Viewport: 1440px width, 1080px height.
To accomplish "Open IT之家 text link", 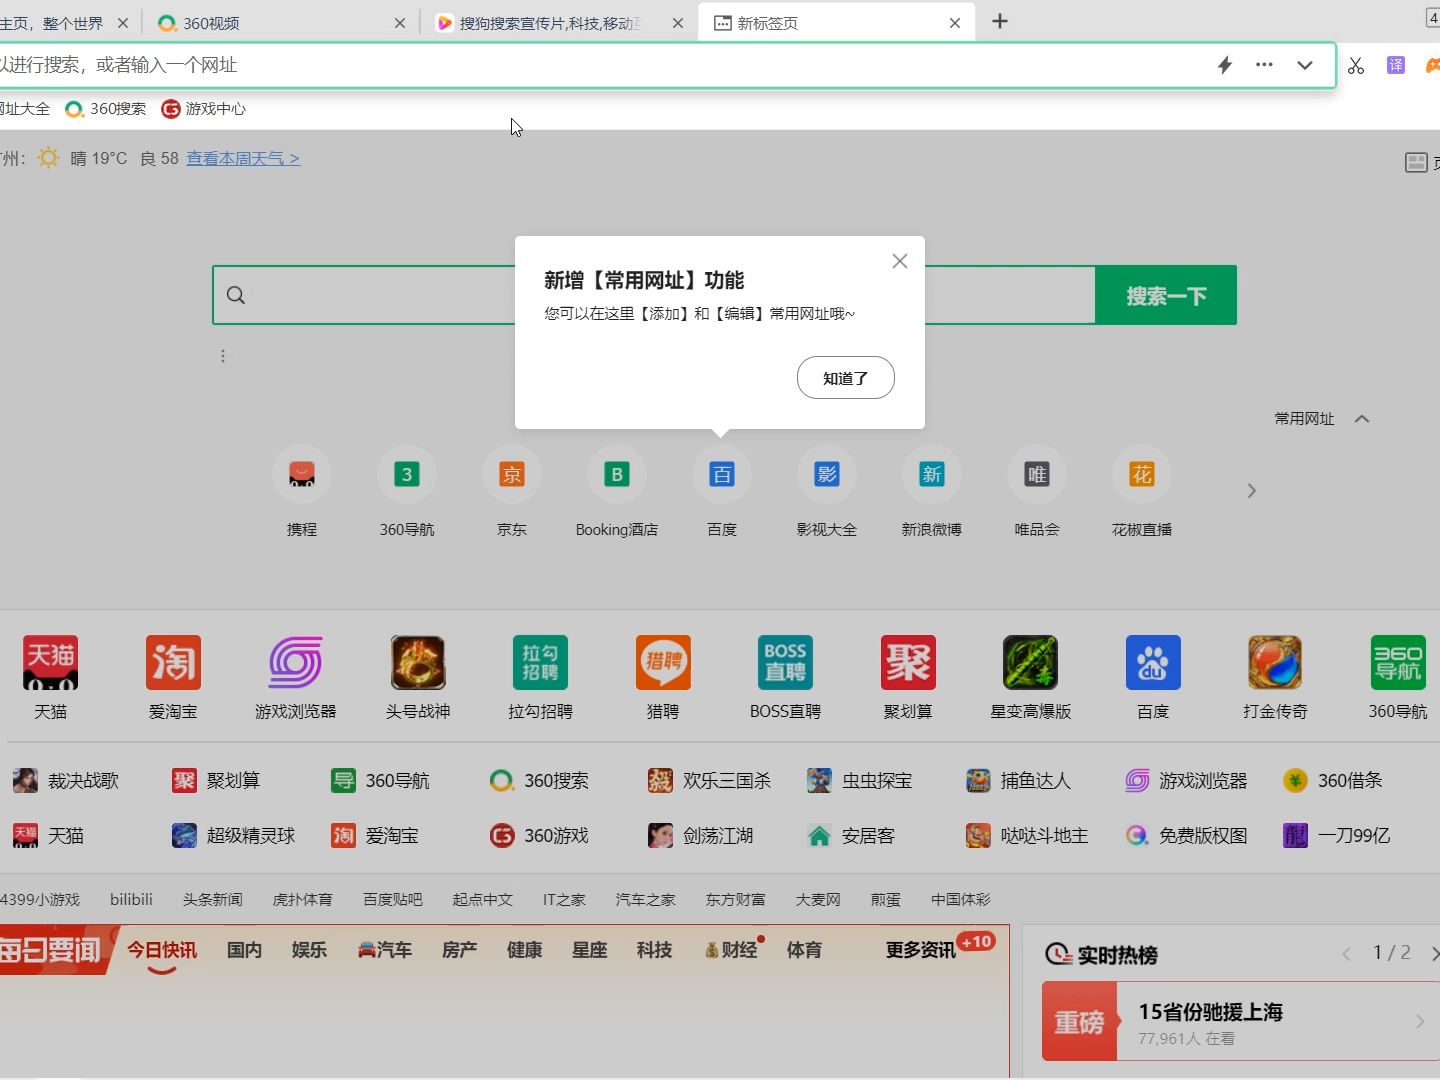I will [x=564, y=899].
